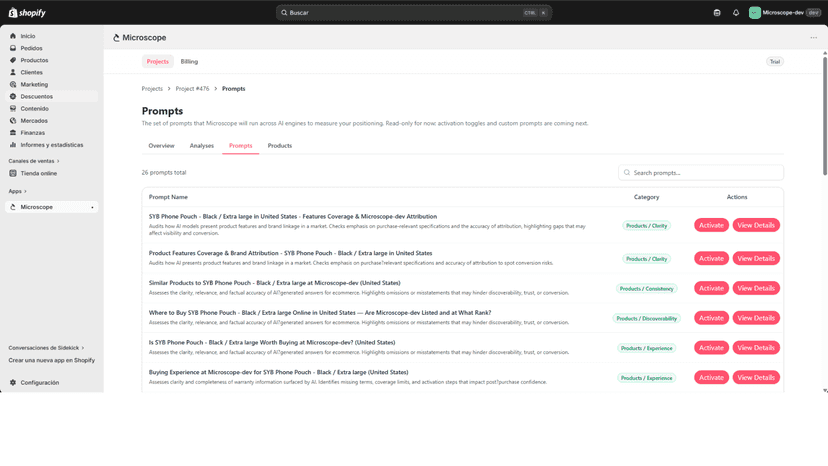View Details for Product Features Coverage & Brand Attribution
The height and width of the screenshot is (466, 828).
(756, 258)
